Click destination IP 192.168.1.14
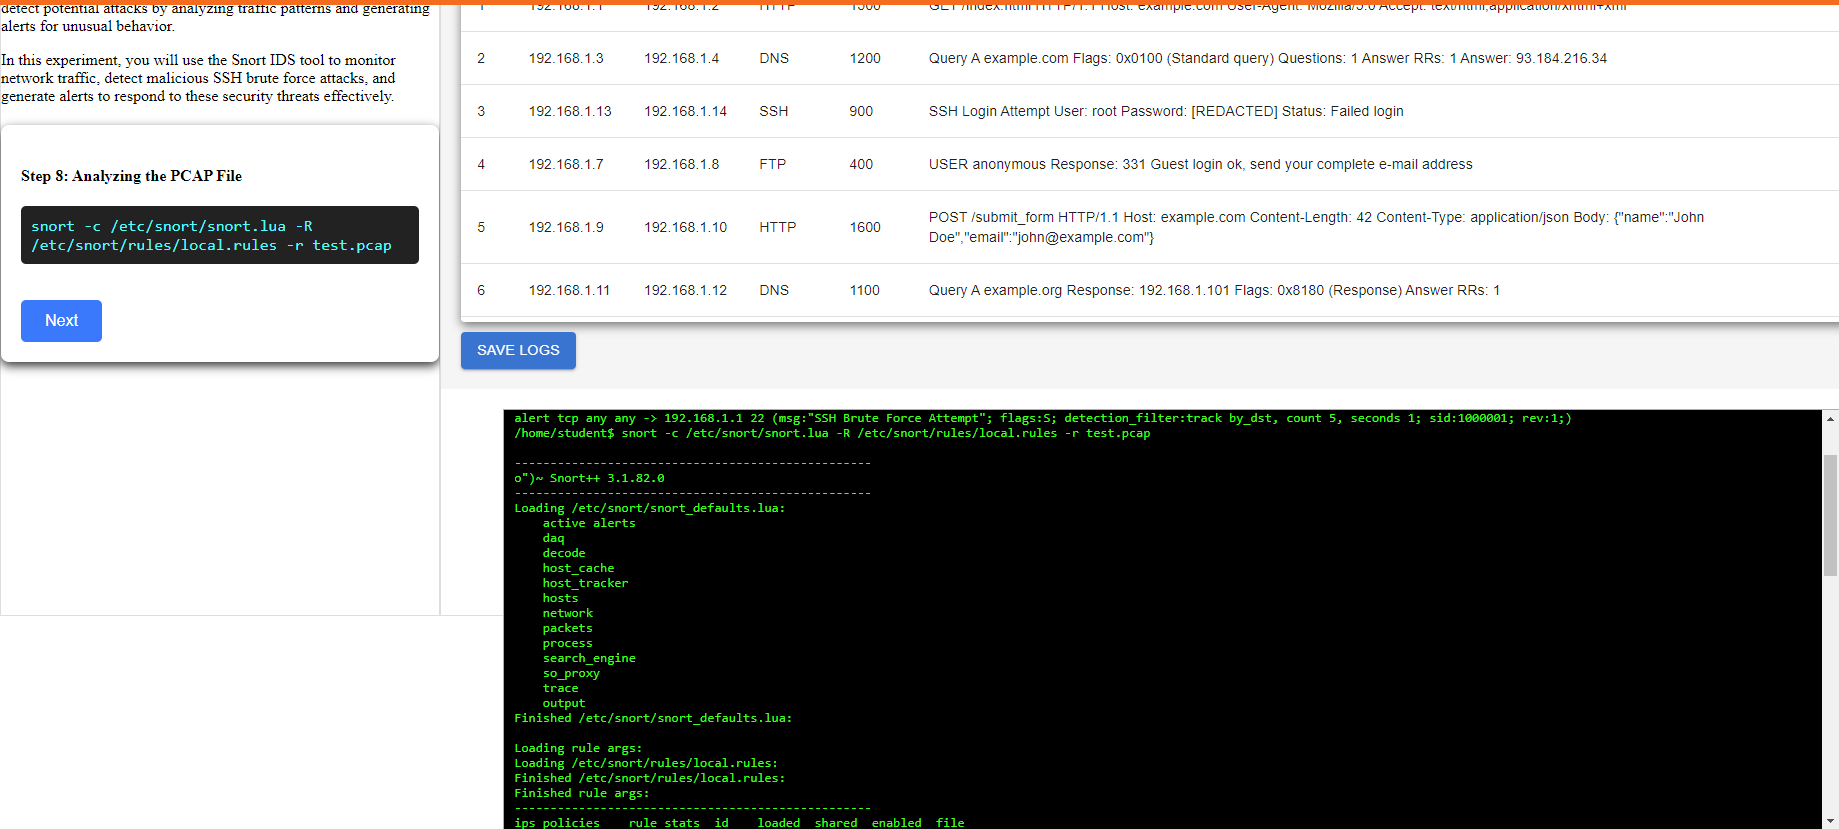1839x829 pixels. point(685,111)
